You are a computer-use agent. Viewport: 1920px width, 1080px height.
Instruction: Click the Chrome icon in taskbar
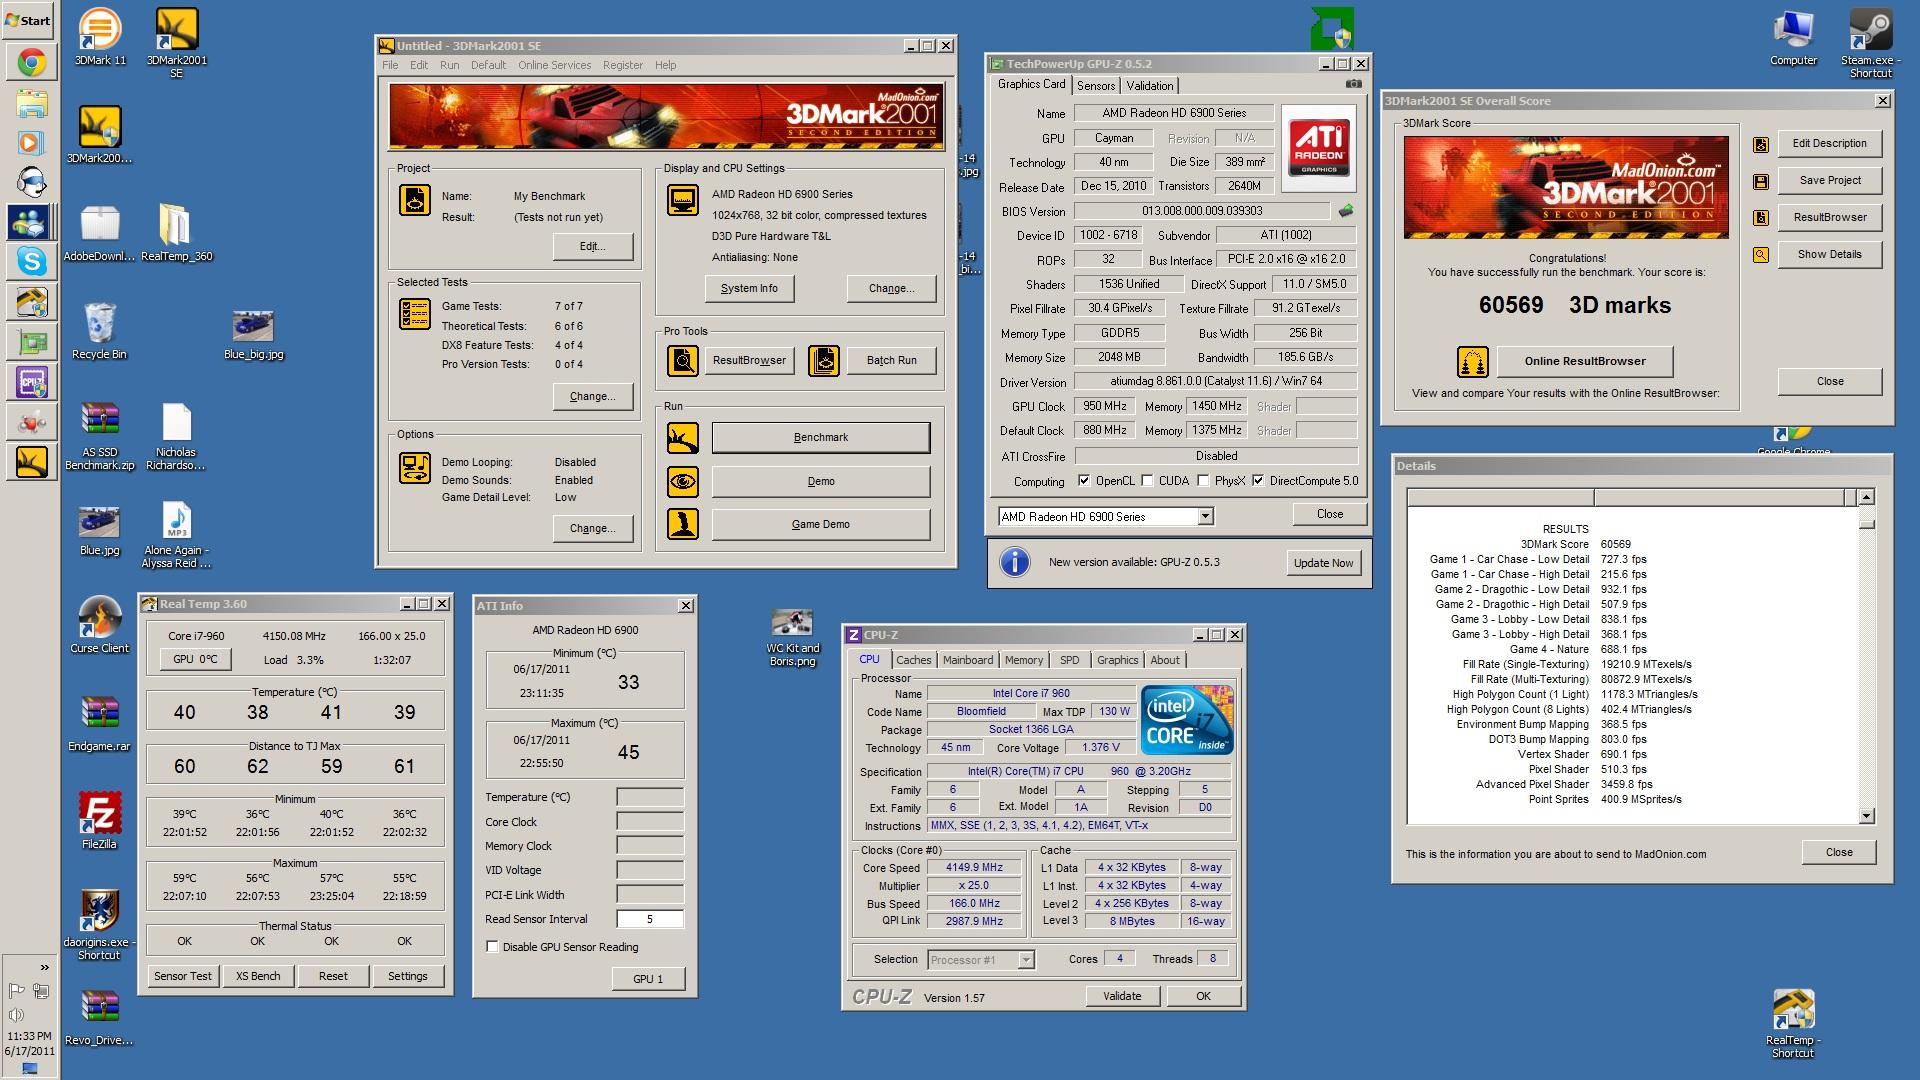pos(31,63)
